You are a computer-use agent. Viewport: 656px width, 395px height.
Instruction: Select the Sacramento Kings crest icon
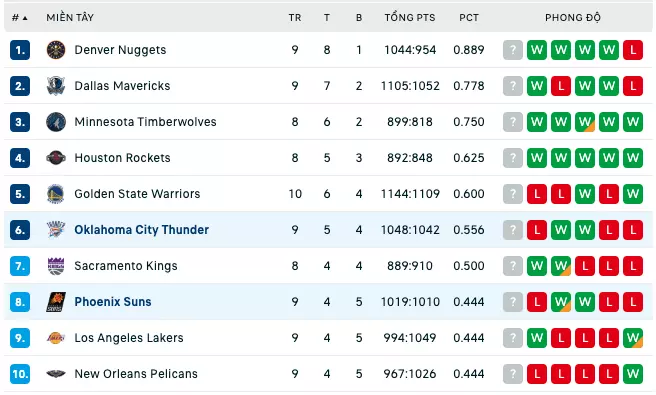(56, 266)
